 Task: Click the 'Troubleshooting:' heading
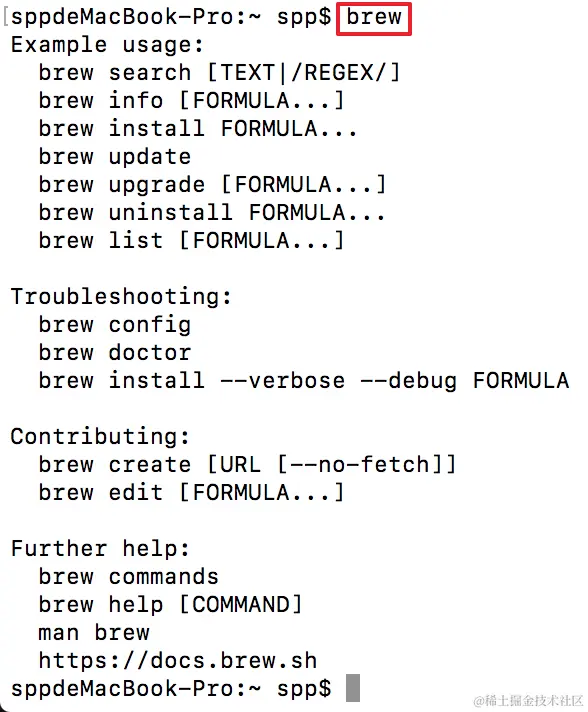click(121, 297)
